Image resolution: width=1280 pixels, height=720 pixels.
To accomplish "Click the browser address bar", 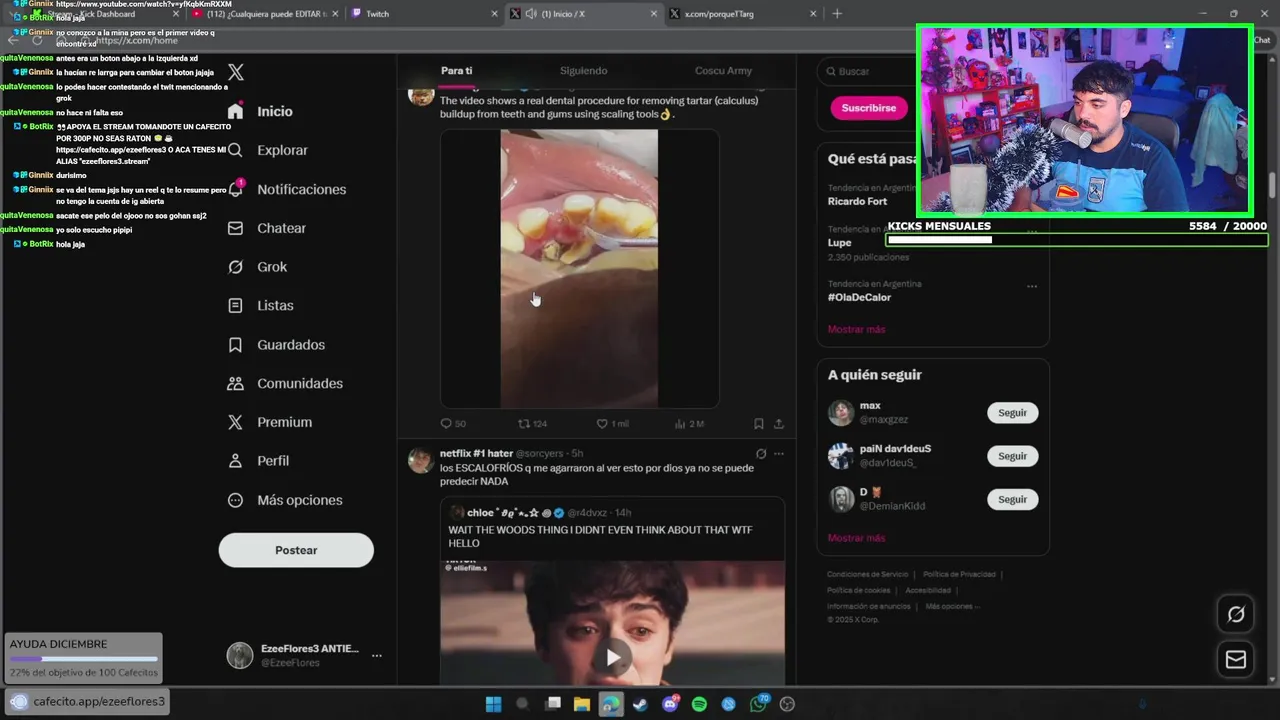I will (x=480, y=41).
